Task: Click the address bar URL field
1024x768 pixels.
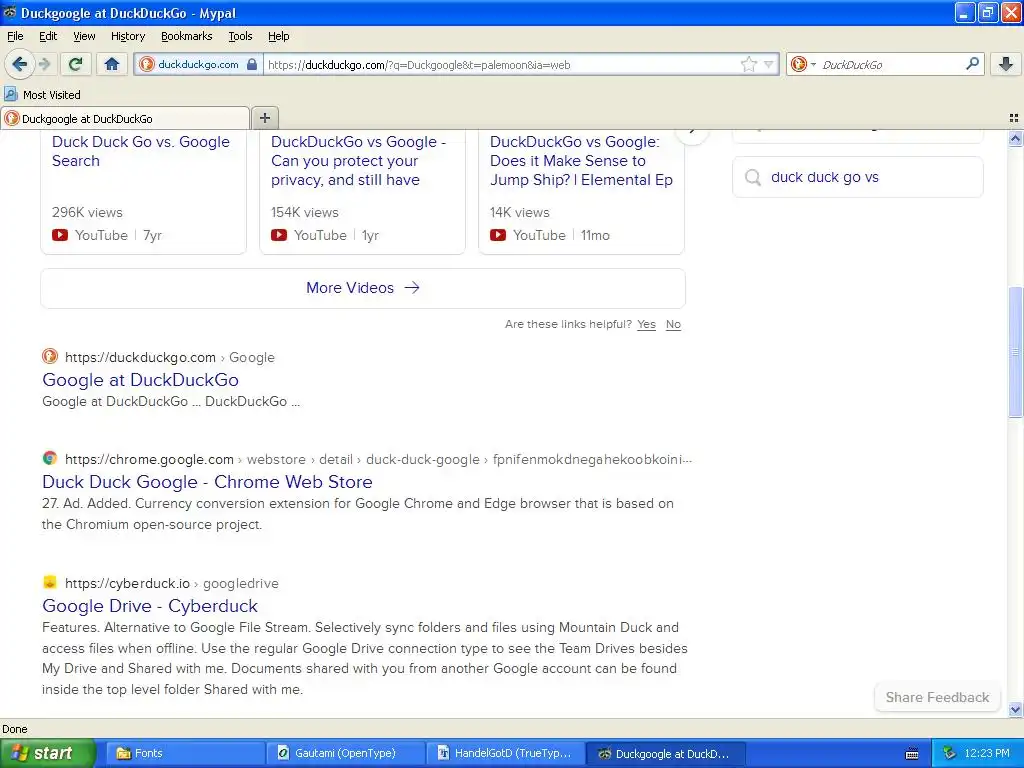Action: click(x=502, y=65)
